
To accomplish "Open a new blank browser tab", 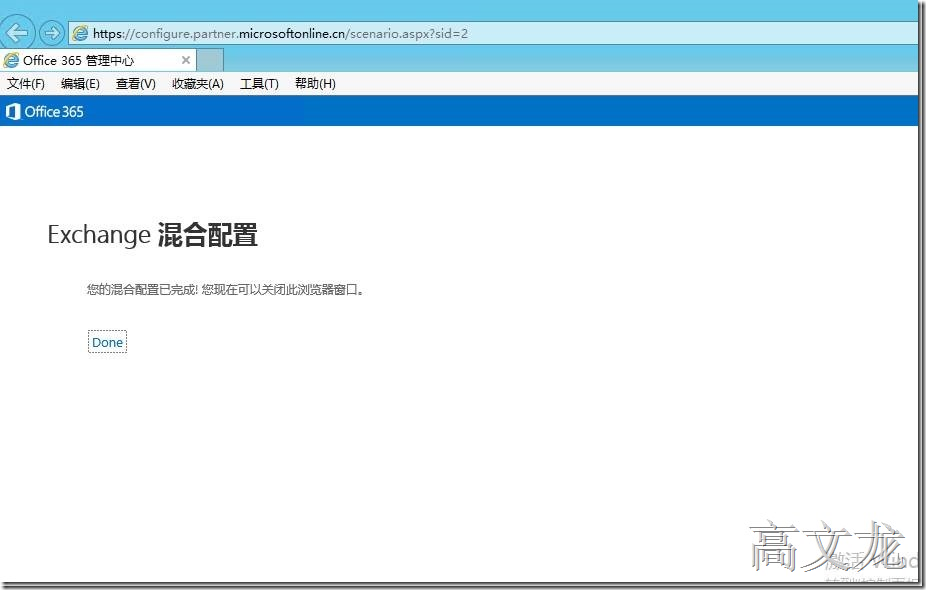I will tap(210, 60).
